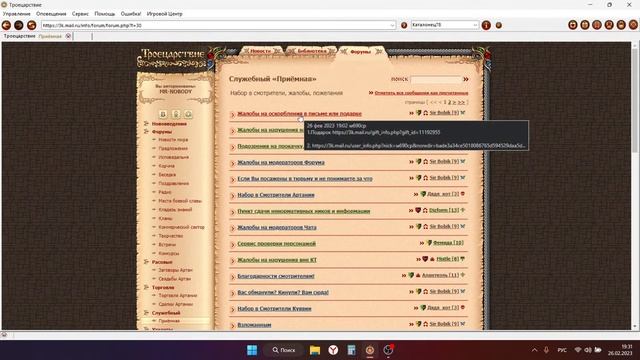Click arrow icon before Набор в Смотрители Артании
The image size is (640, 360).
tap(233, 196)
